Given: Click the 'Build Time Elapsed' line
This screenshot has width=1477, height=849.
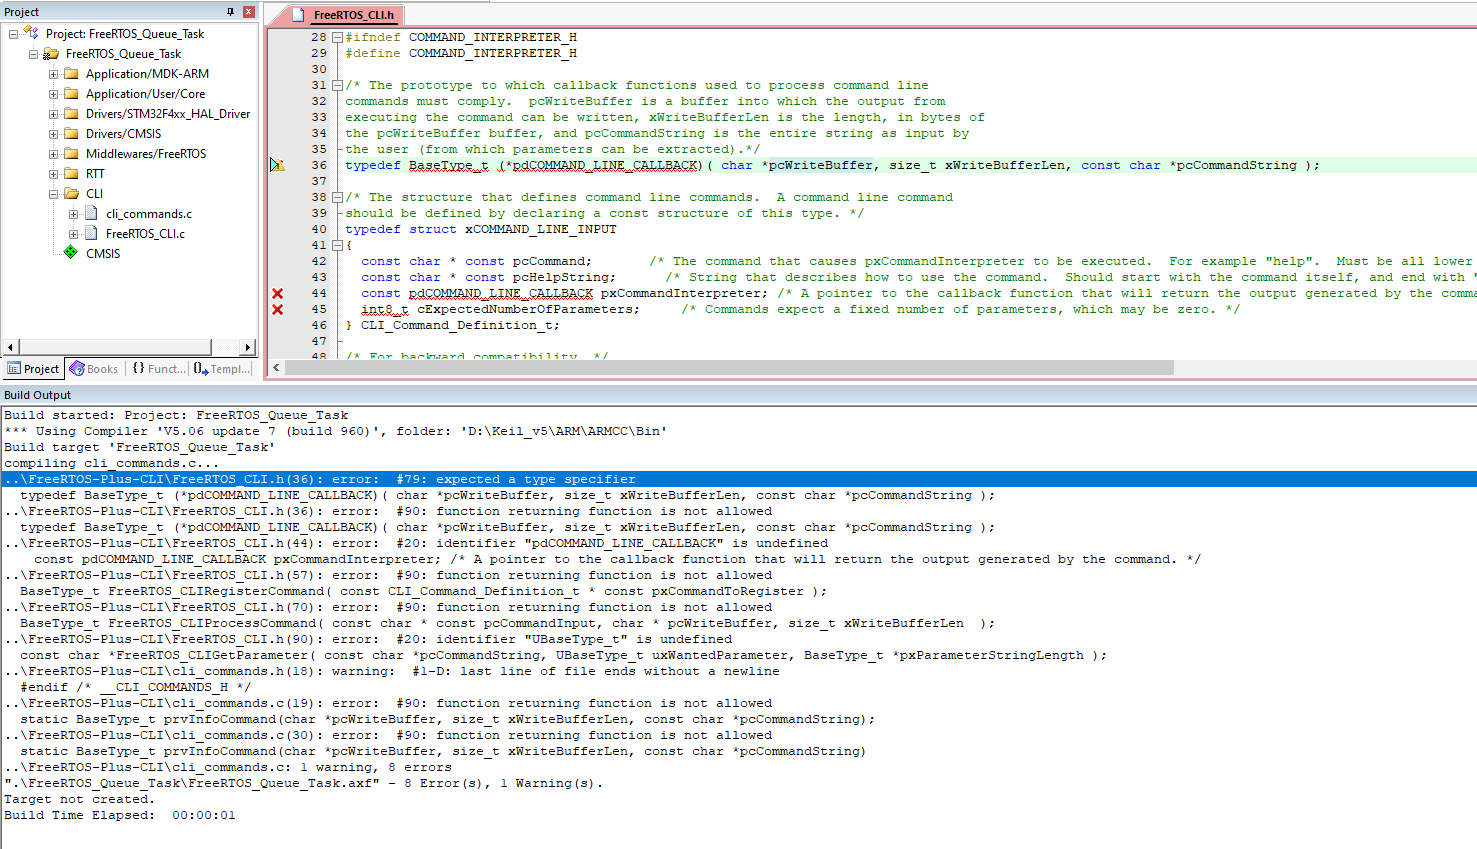Looking at the screenshot, I should [x=120, y=815].
